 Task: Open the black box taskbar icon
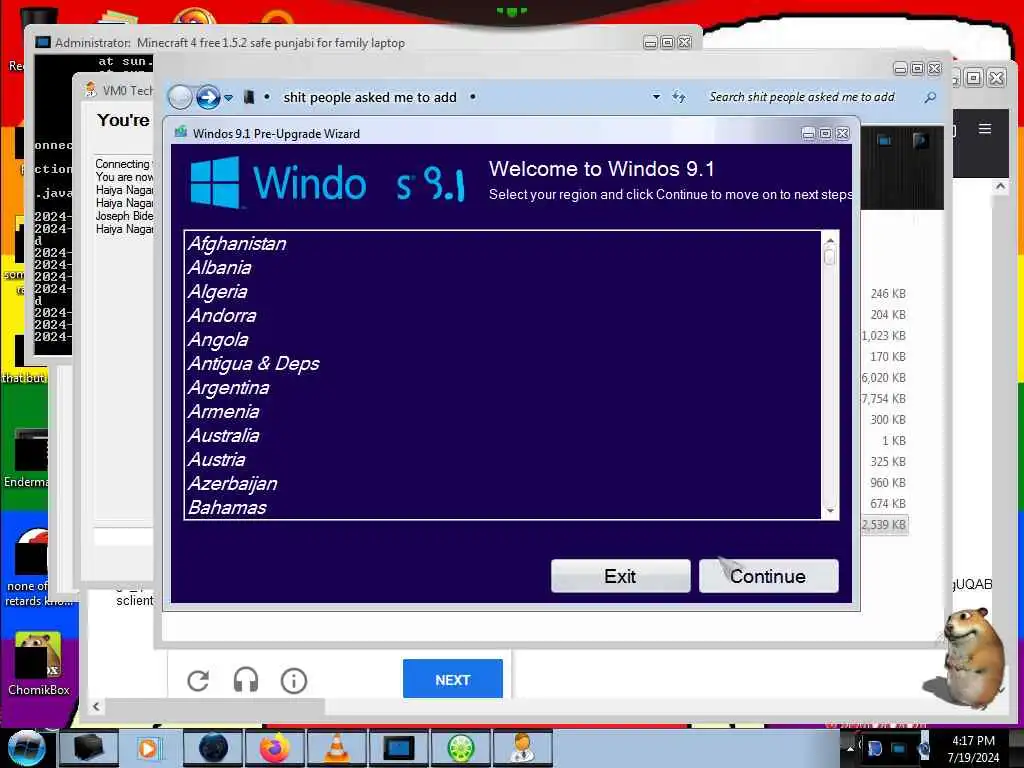pyautogui.click(x=89, y=748)
